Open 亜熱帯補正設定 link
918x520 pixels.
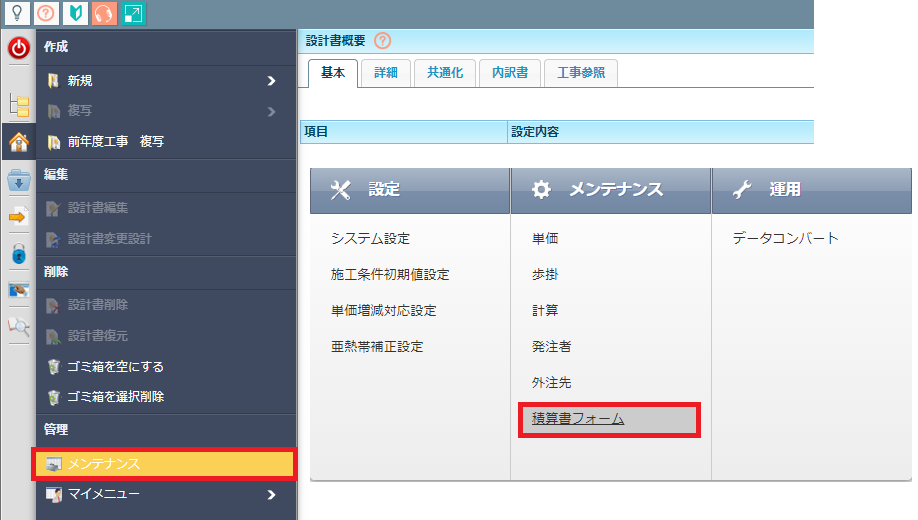coord(377,347)
